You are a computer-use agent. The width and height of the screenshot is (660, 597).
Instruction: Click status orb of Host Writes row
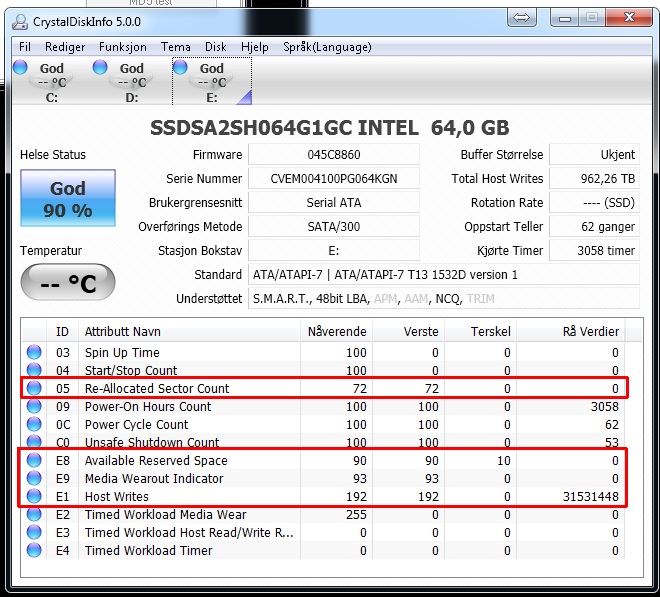(x=34, y=496)
